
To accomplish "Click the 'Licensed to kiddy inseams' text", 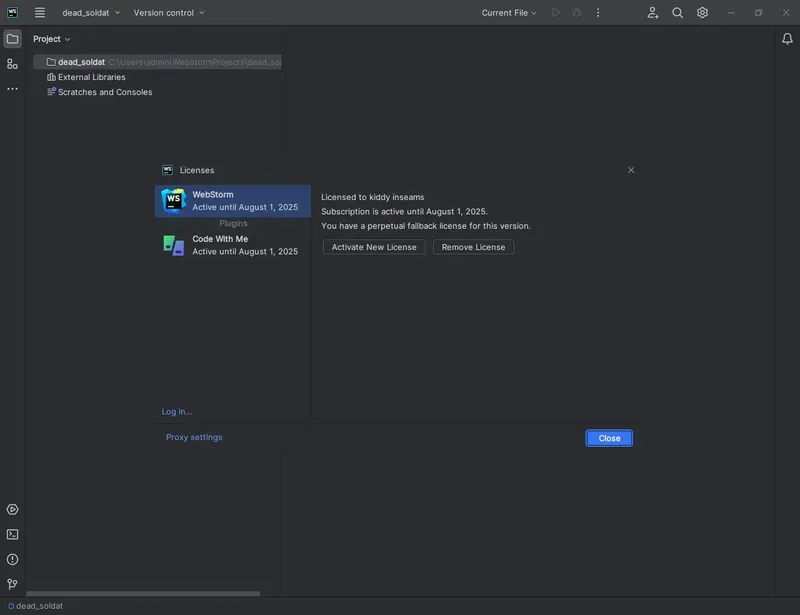I will [372, 197].
